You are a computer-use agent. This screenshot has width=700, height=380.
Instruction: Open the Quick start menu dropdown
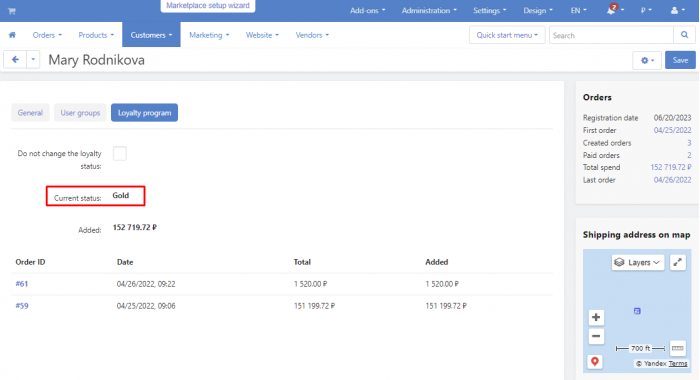tap(507, 35)
